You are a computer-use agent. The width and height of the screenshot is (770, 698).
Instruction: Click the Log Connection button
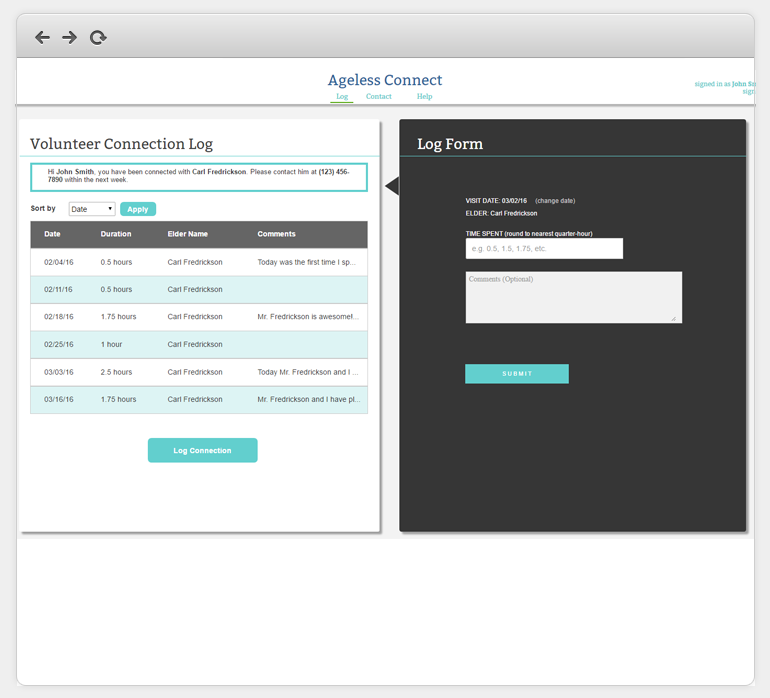click(202, 450)
